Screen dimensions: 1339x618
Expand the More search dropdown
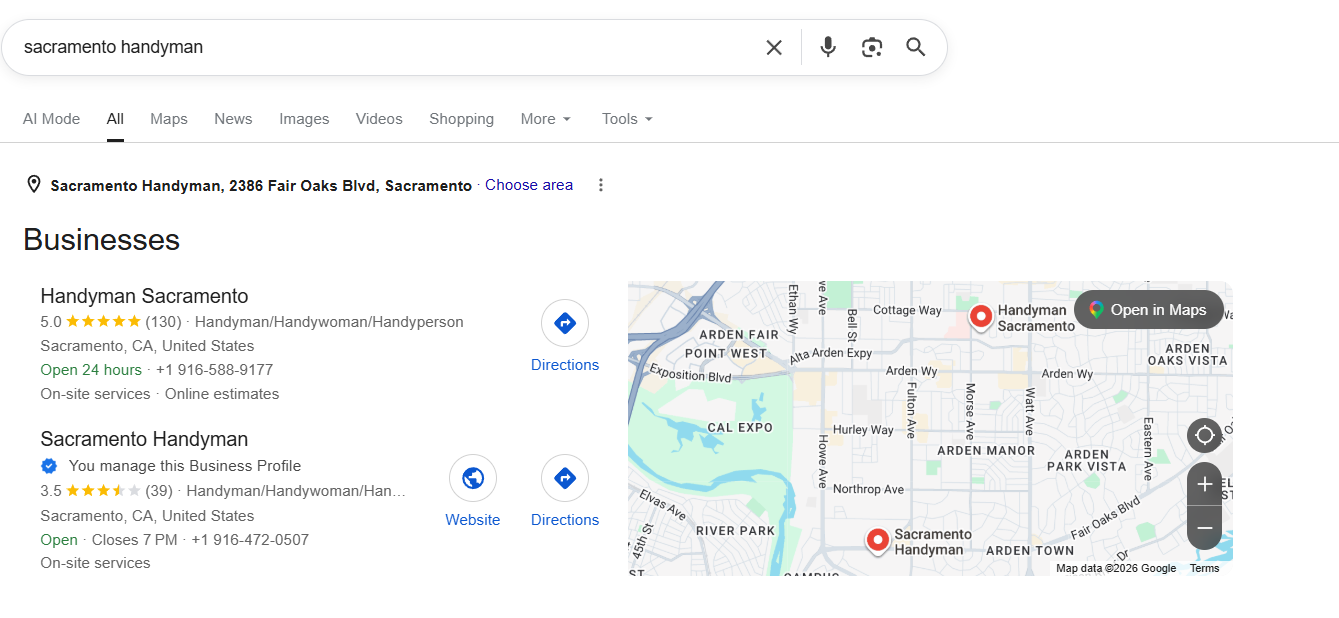click(x=546, y=119)
